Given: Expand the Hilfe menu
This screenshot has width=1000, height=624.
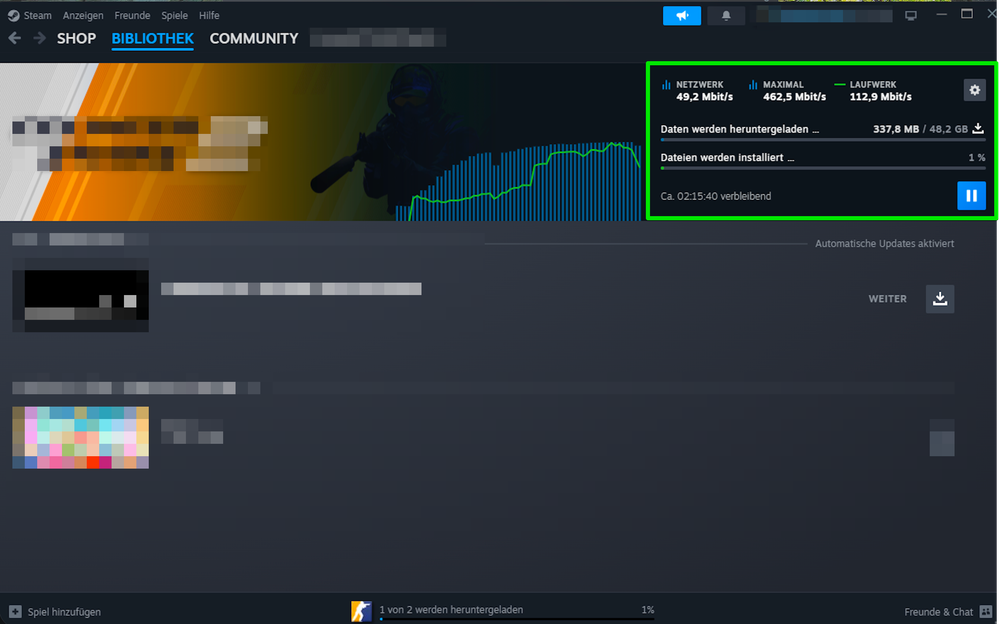Looking at the screenshot, I should pos(209,16).
